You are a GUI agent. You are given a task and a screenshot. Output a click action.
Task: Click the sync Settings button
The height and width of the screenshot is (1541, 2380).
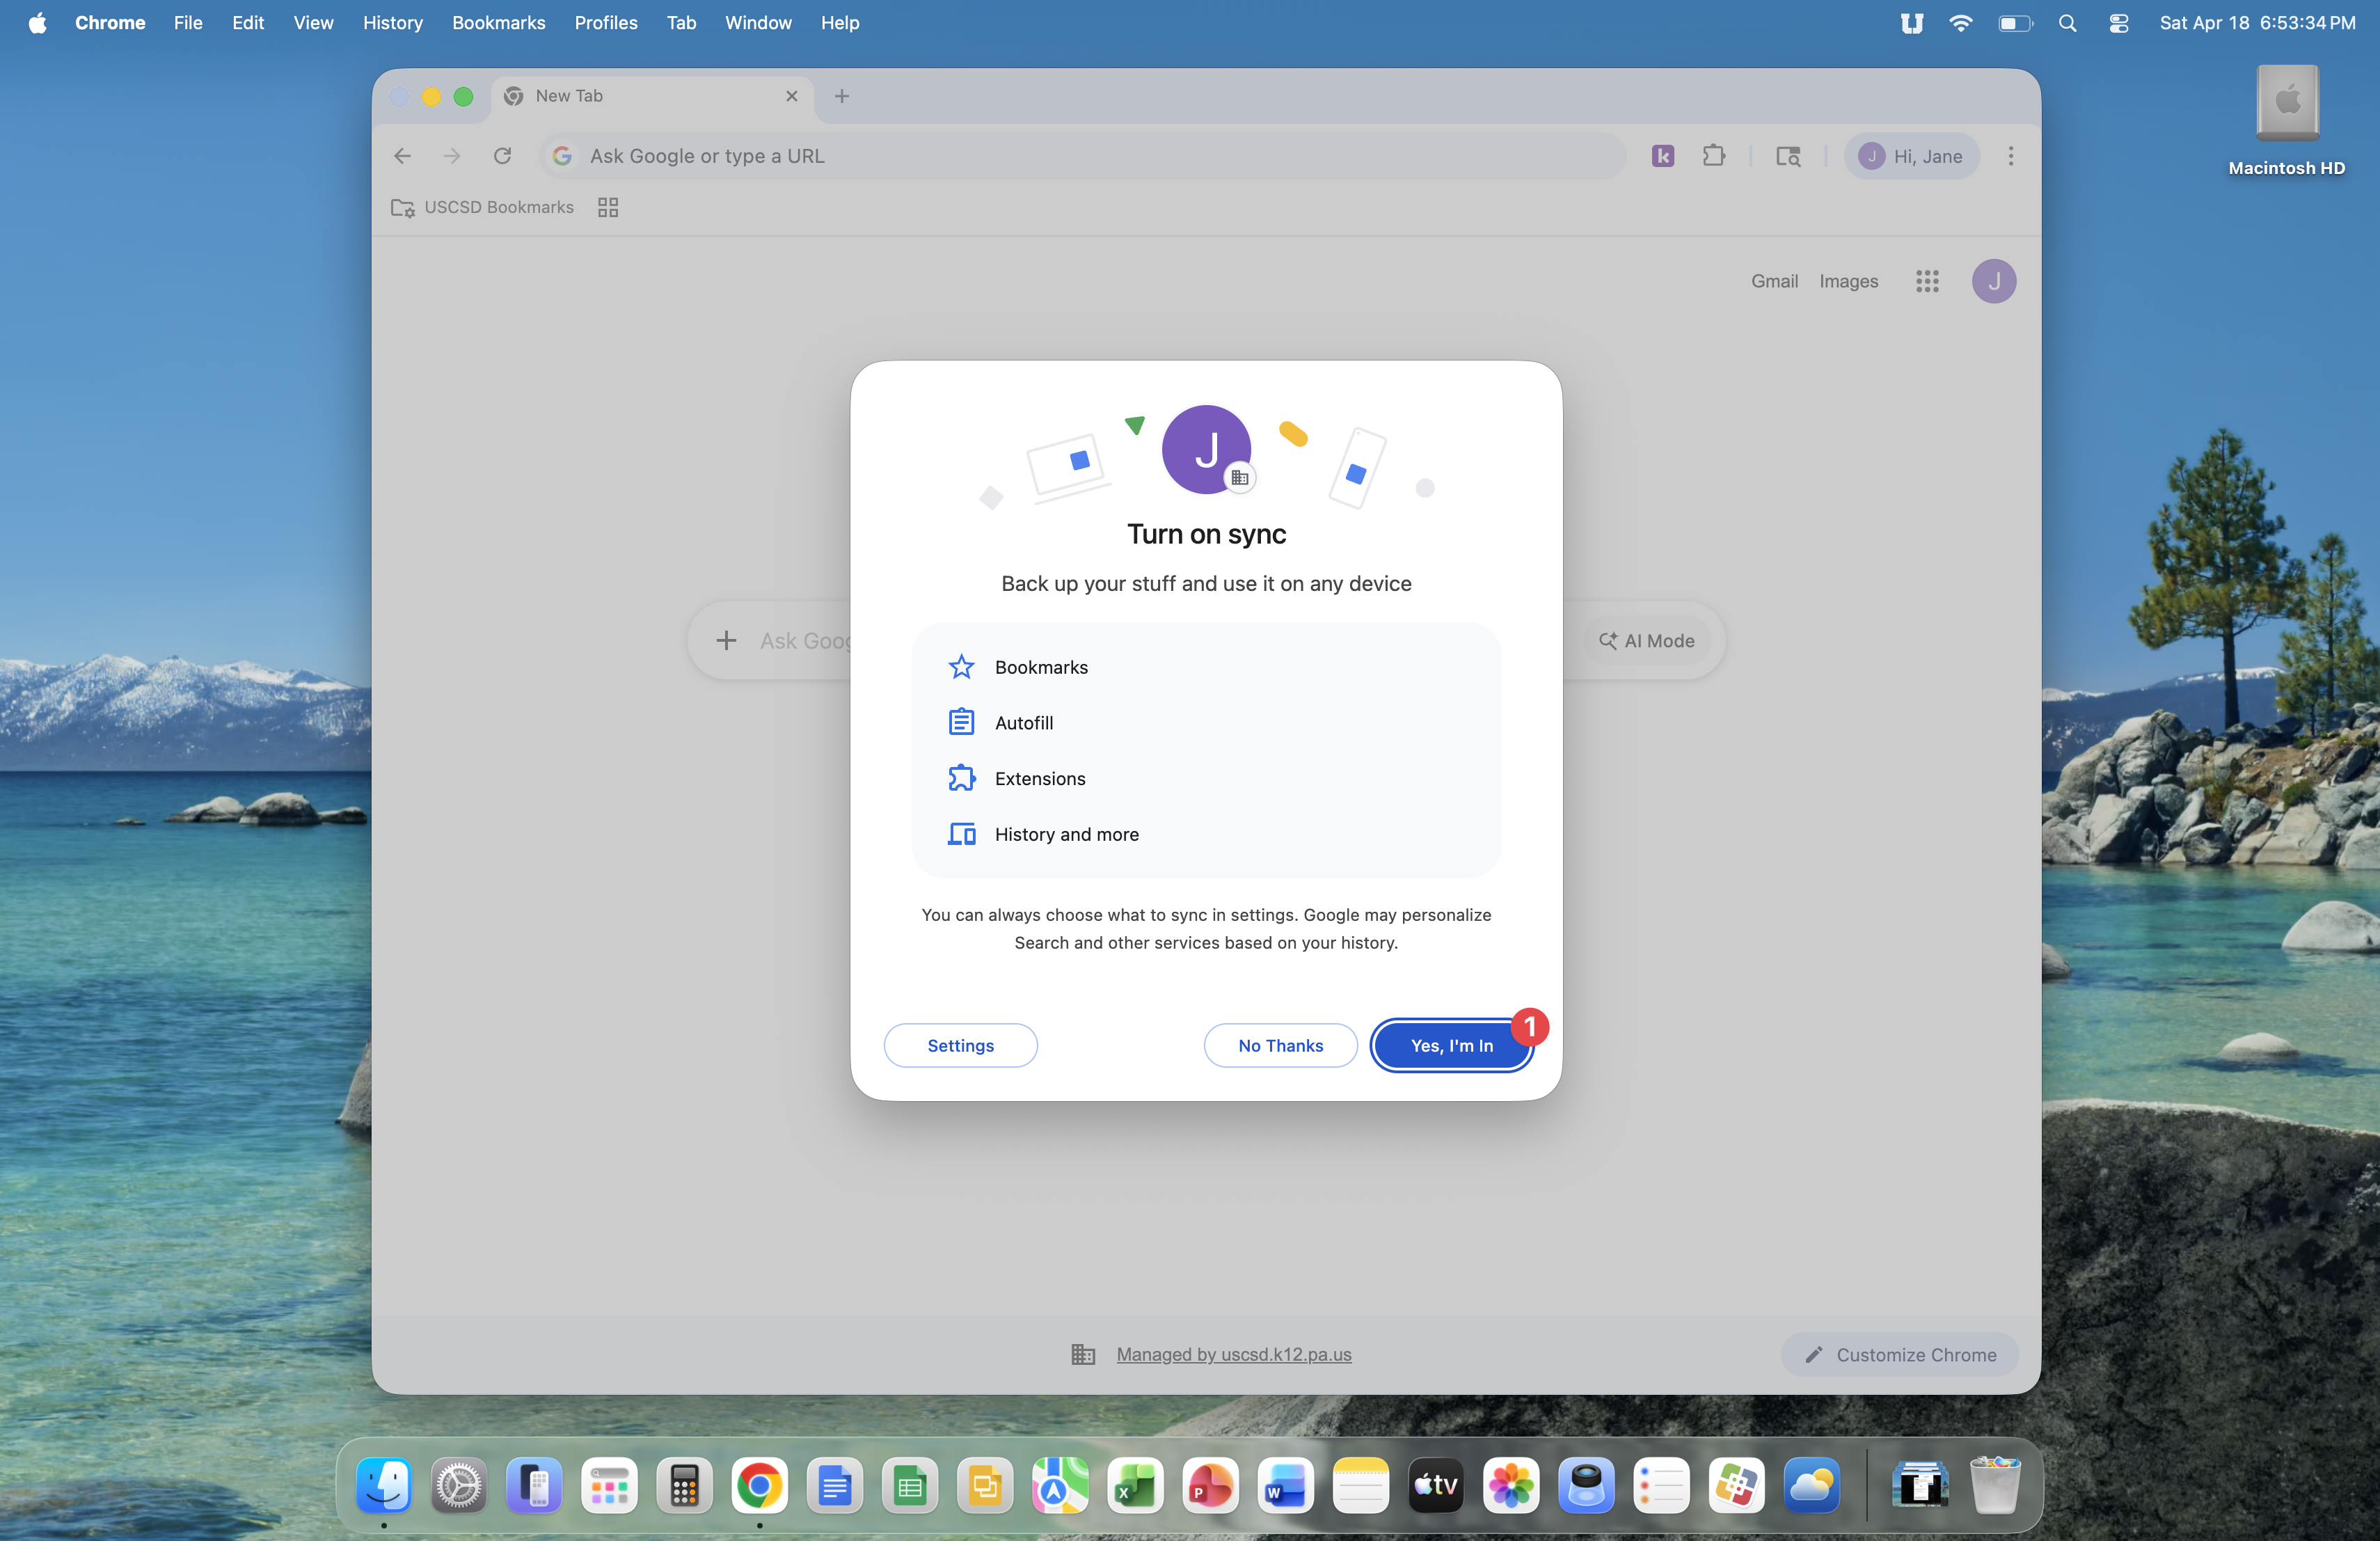[960, 1045]
